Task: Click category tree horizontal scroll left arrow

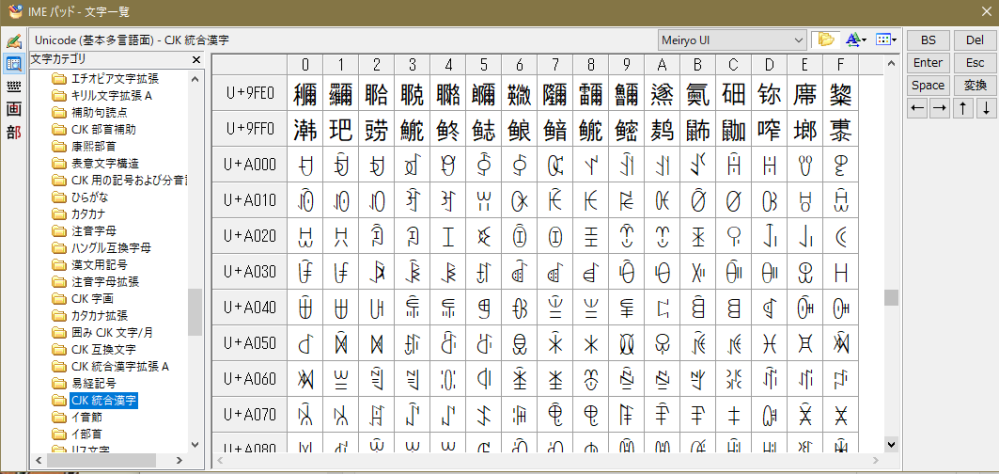Action: click(x=38, y=460)
